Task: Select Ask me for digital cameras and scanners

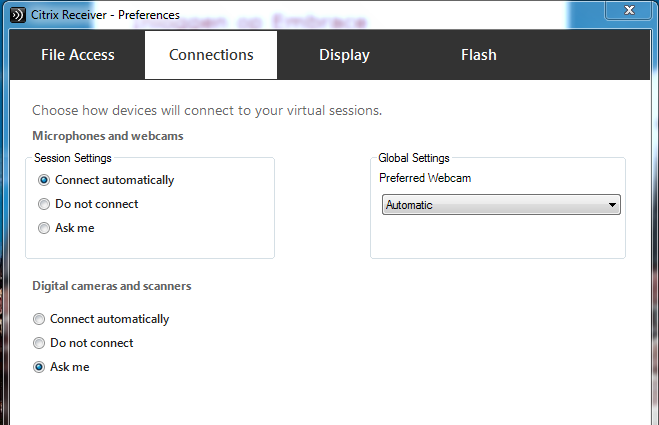Action: click(39, 367)
